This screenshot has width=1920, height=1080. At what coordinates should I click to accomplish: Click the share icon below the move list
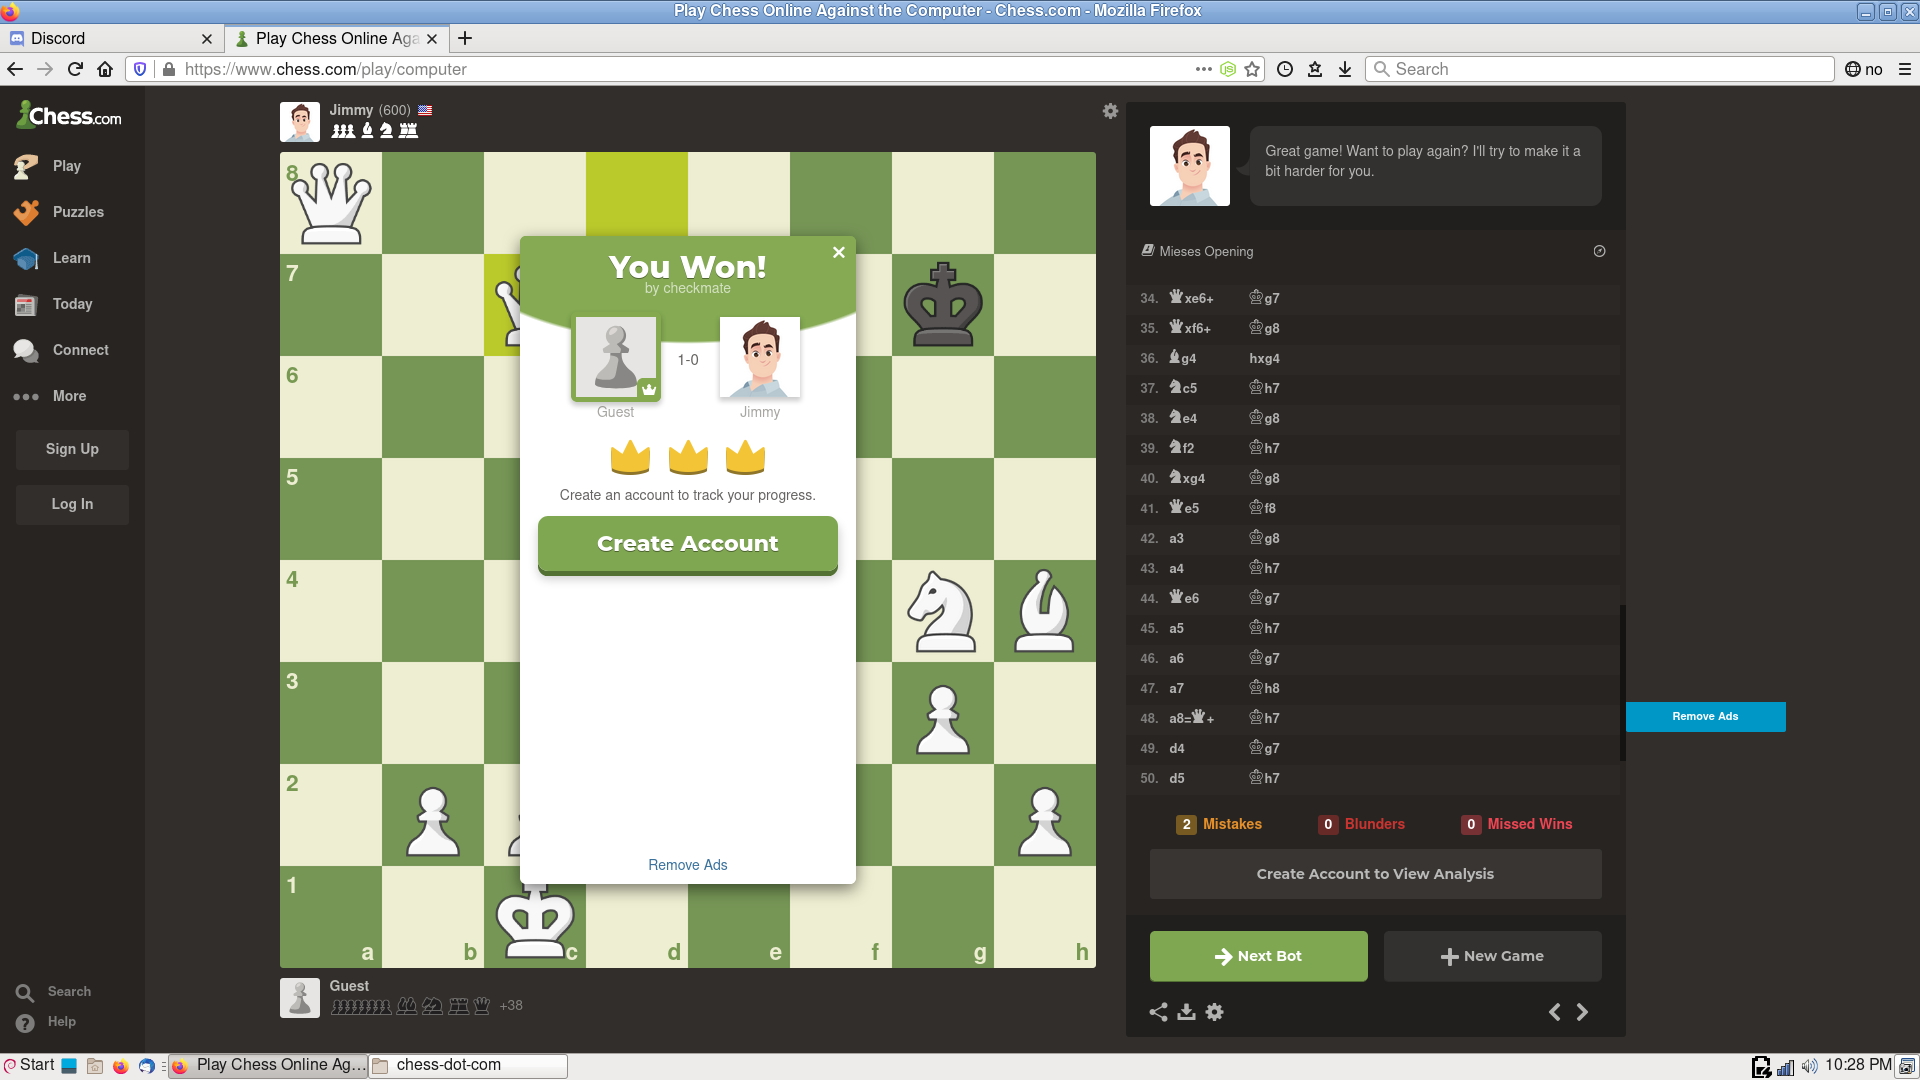pos(1158,1012)
